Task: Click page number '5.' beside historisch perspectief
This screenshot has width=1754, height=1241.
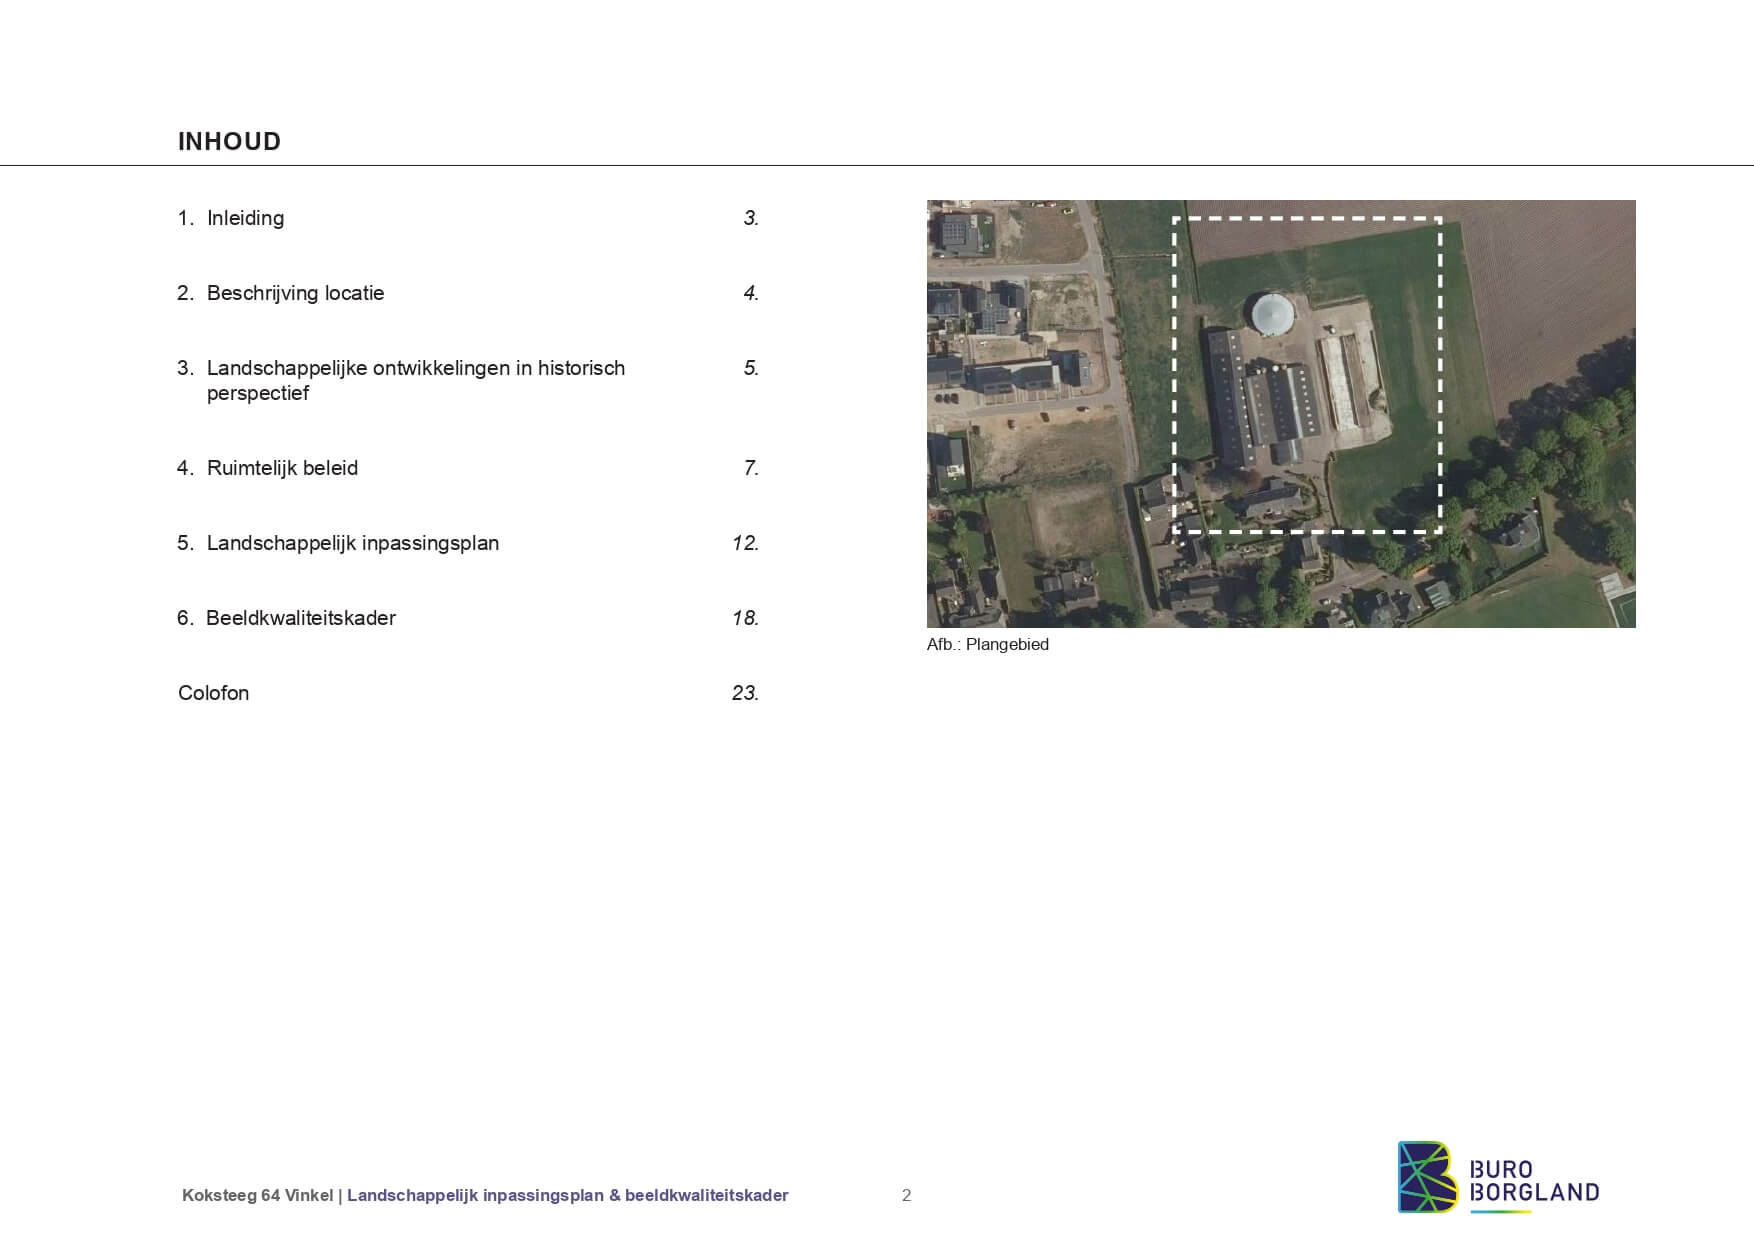Action: tap(751, 368)
